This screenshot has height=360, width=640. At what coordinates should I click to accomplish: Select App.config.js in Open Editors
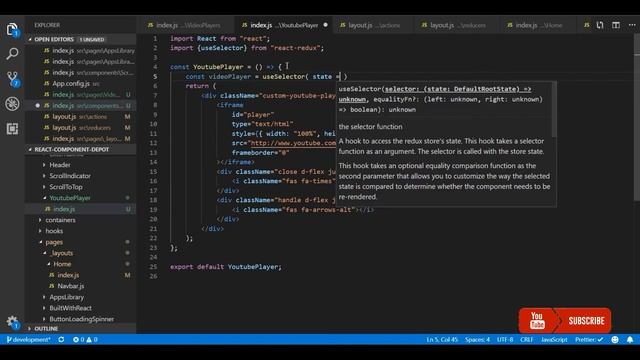click(80, 83)
